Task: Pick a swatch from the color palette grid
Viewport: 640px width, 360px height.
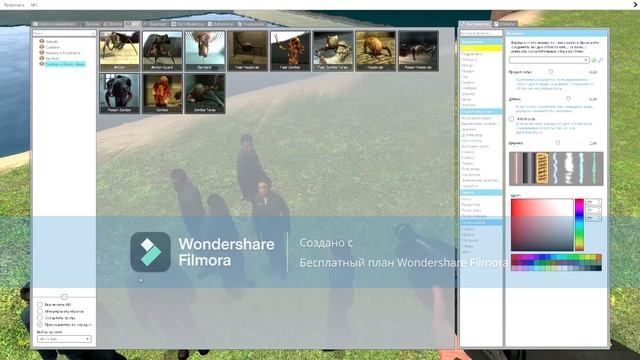Action: coord(556,262)
